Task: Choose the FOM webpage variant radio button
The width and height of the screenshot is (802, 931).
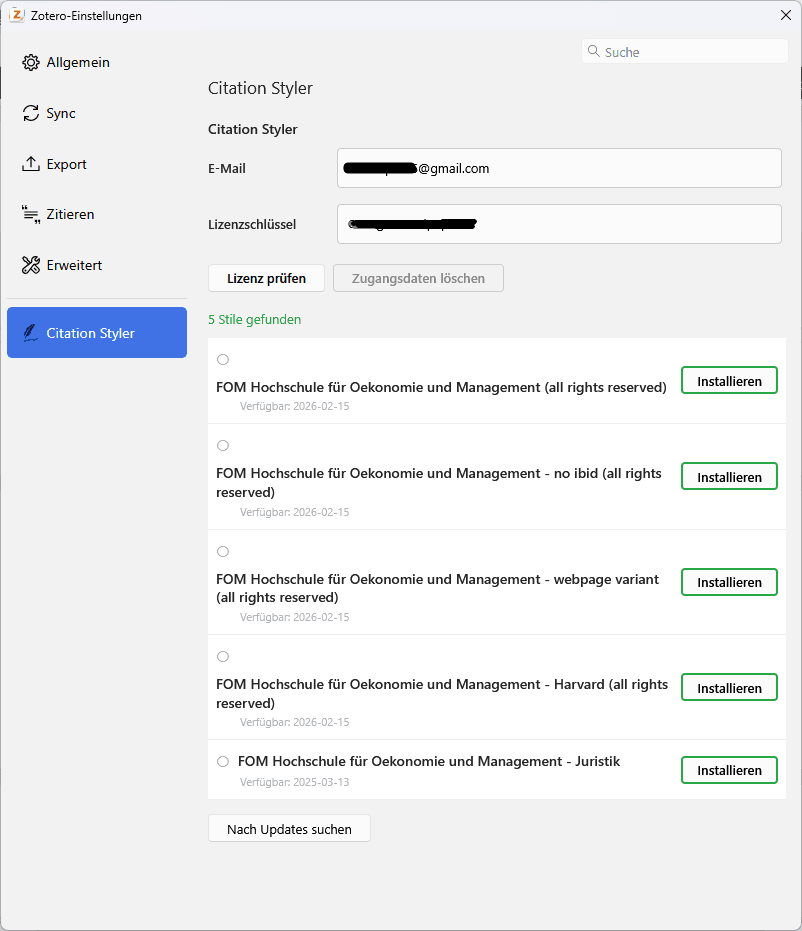Action: coord(223,551)
